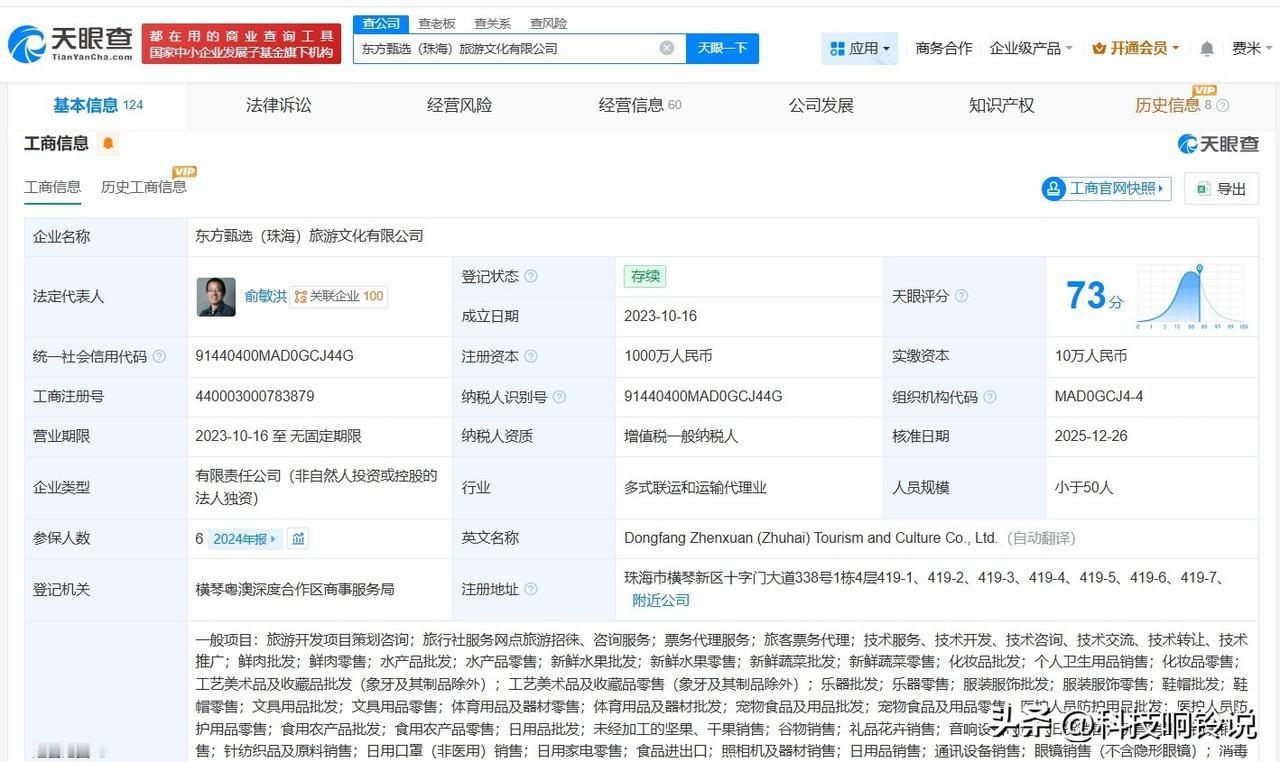
Task: Click the 导出 export button
Action: pos(1221,188)
